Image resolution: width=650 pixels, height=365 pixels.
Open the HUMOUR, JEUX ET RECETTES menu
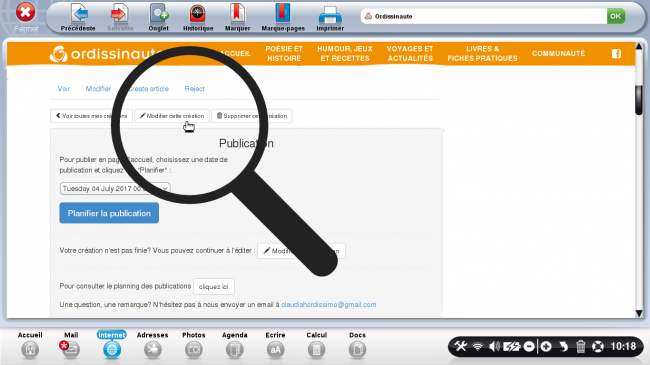click(345, 54)
